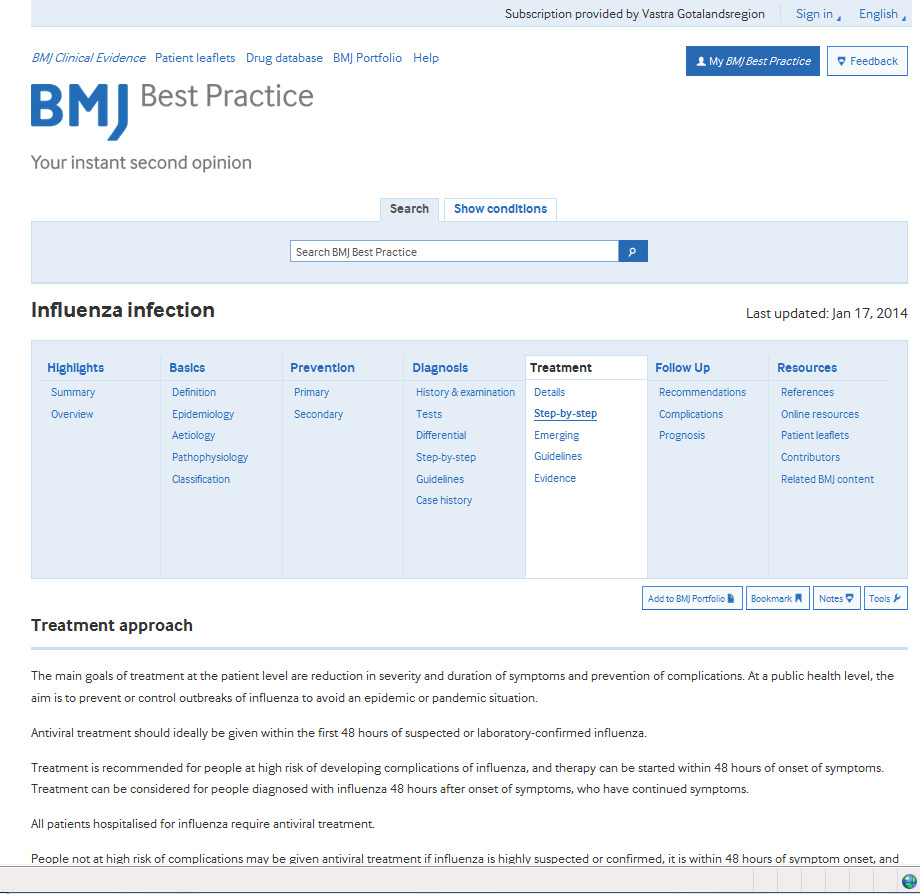Open the BMJ Clinical Evidence link

(89, 58)
